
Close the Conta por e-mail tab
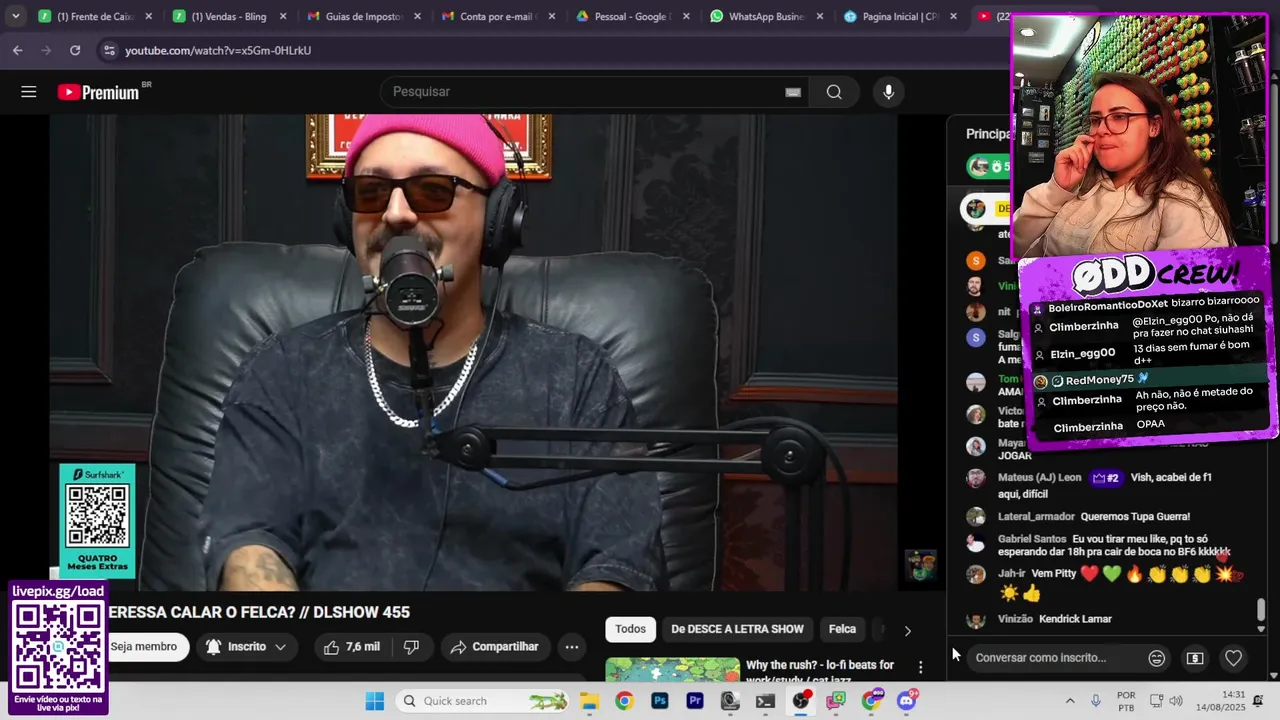[551, 17]
